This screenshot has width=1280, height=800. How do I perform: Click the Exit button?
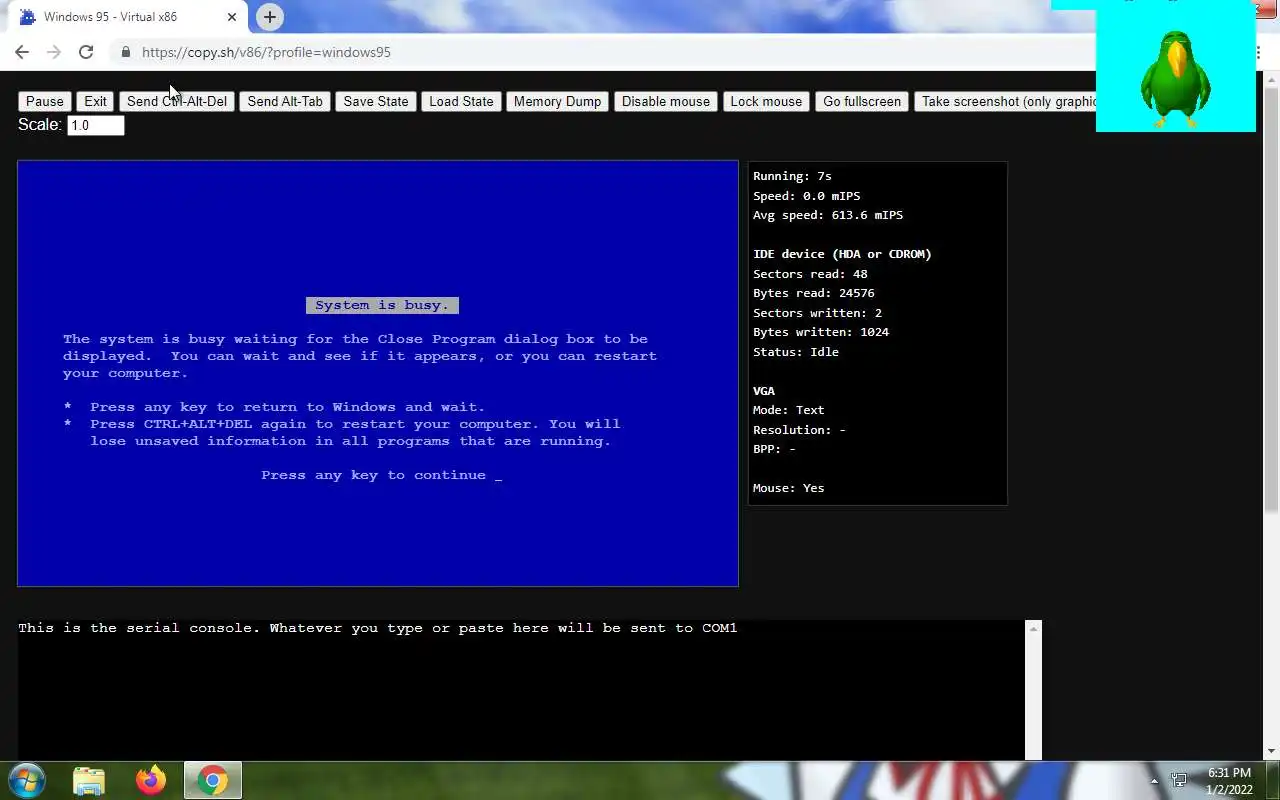95,101
